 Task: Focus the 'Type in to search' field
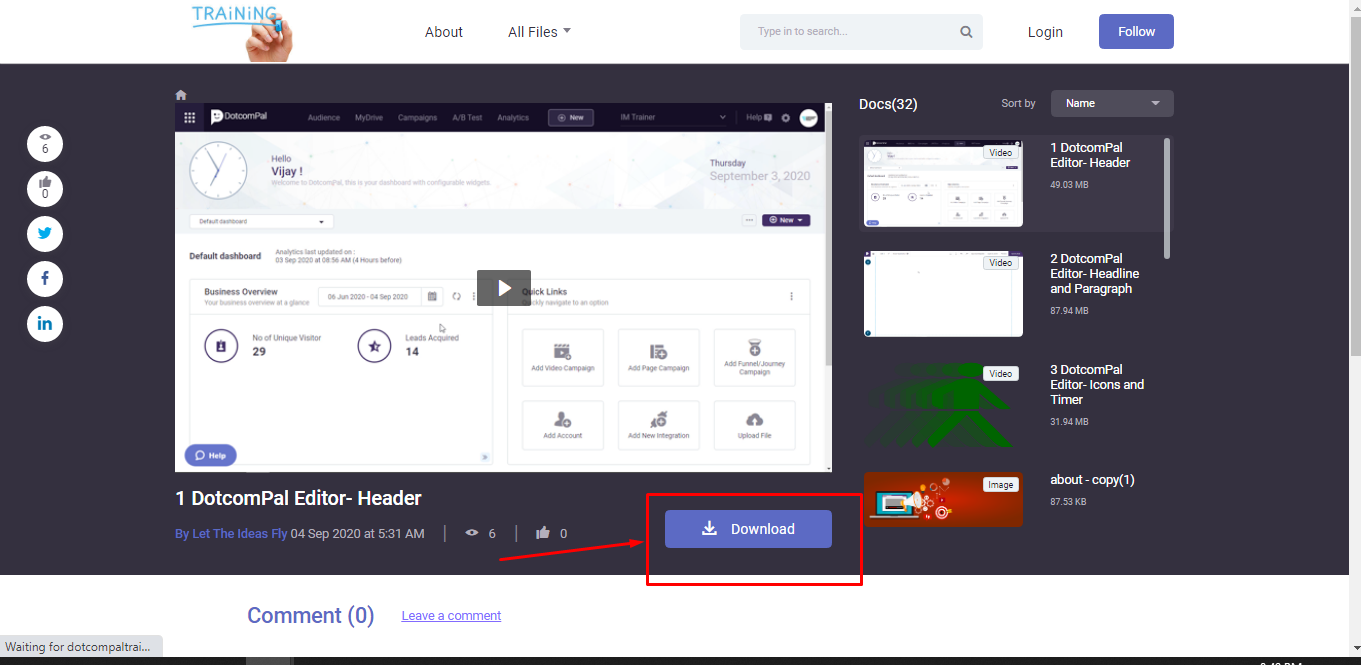[x=850, y=32]
